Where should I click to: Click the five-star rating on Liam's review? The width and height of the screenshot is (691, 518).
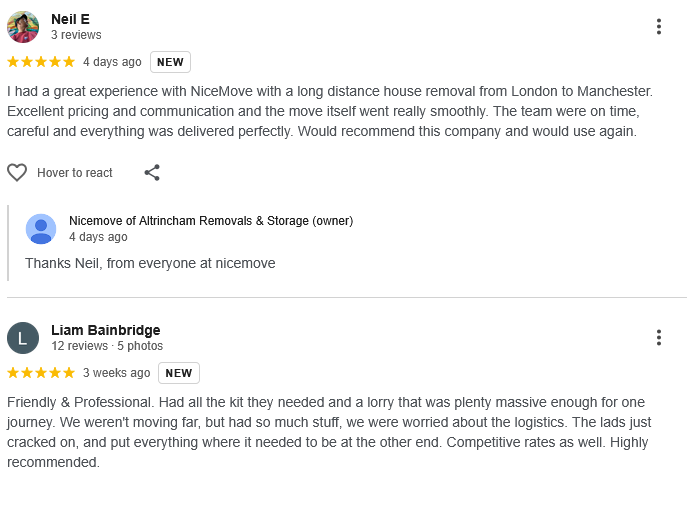coord(41,373)
